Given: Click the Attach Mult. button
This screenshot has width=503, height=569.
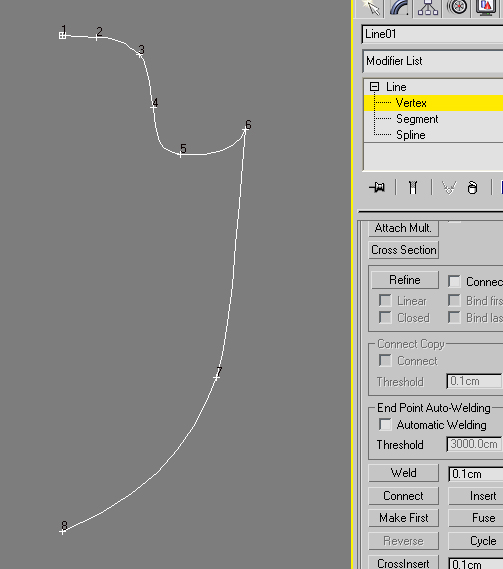Looking at the screenshot, I should (403, 228).
